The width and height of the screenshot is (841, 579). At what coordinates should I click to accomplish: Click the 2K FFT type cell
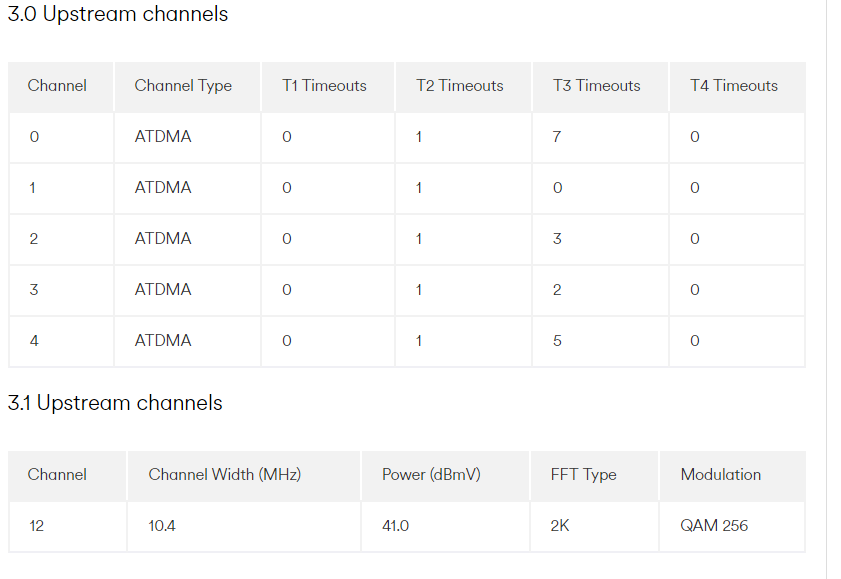pos(559,526)
